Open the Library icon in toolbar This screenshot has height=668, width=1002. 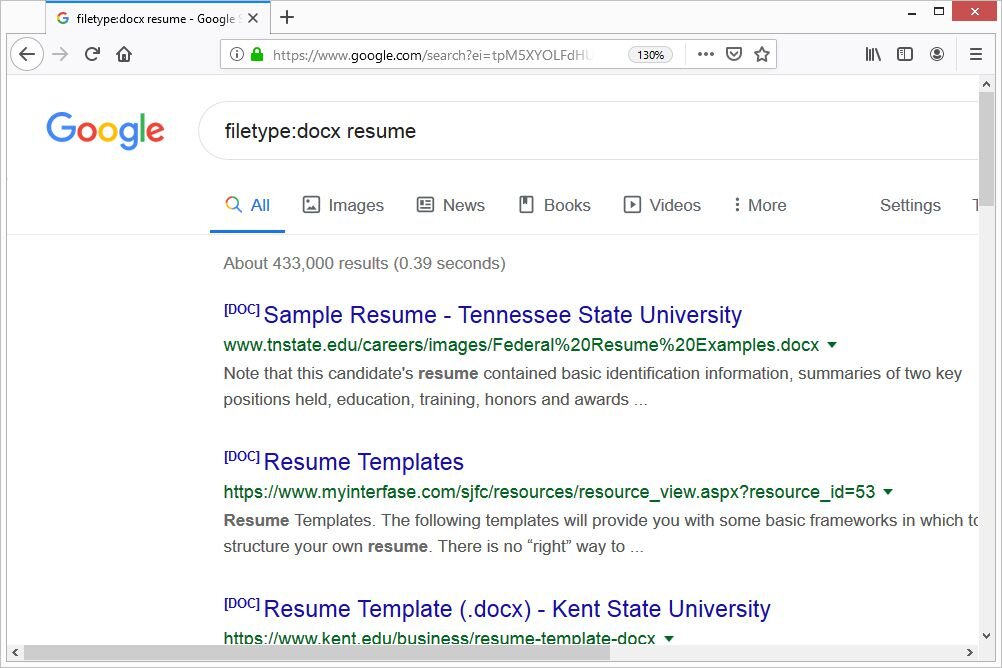tap(873, 54)
